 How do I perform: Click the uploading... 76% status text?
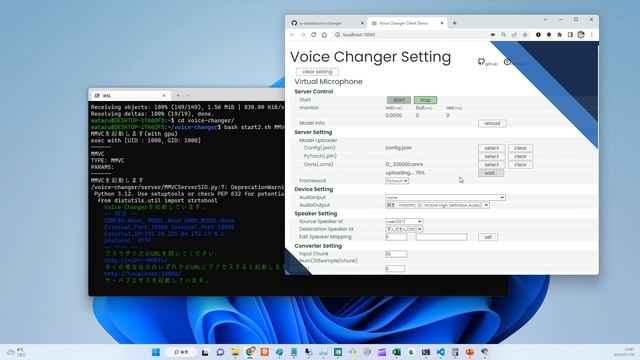405,173
